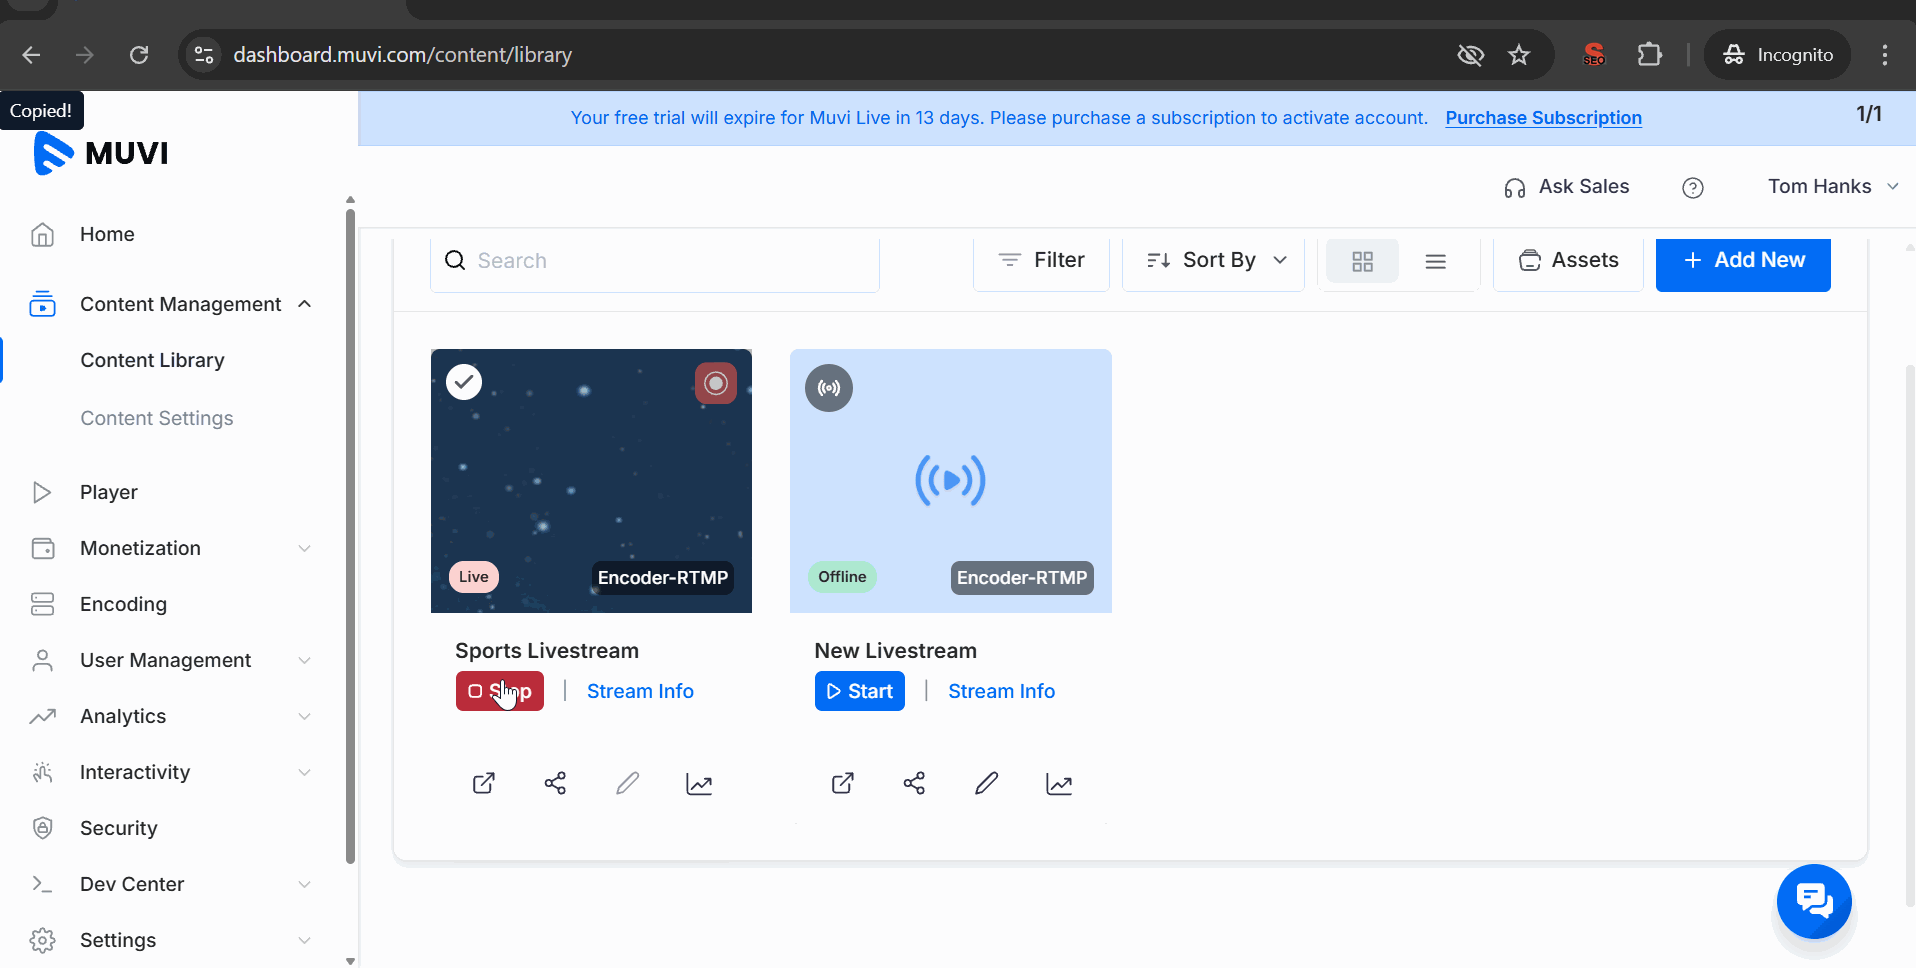Switch to grid view layout
This screenshot has height=968, width=1916.
pos(1362,261)
